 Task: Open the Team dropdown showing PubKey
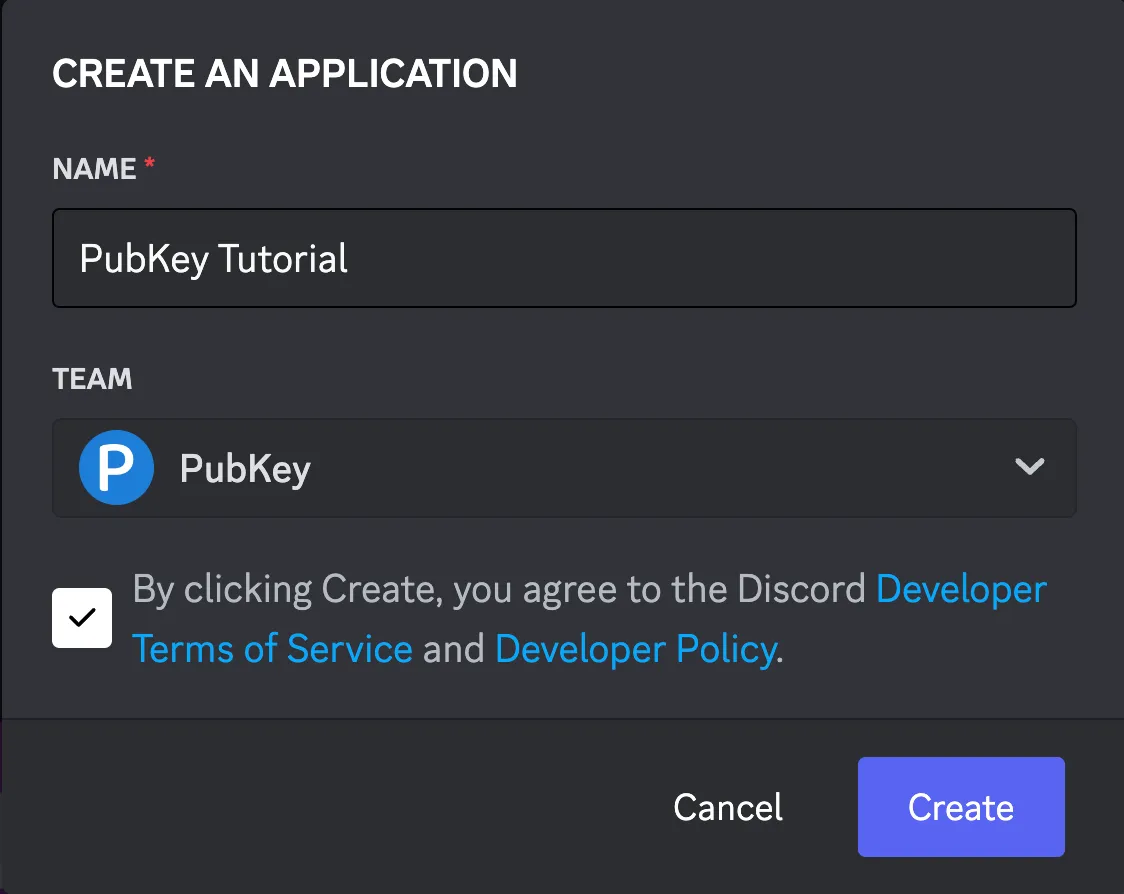point(564,468)
